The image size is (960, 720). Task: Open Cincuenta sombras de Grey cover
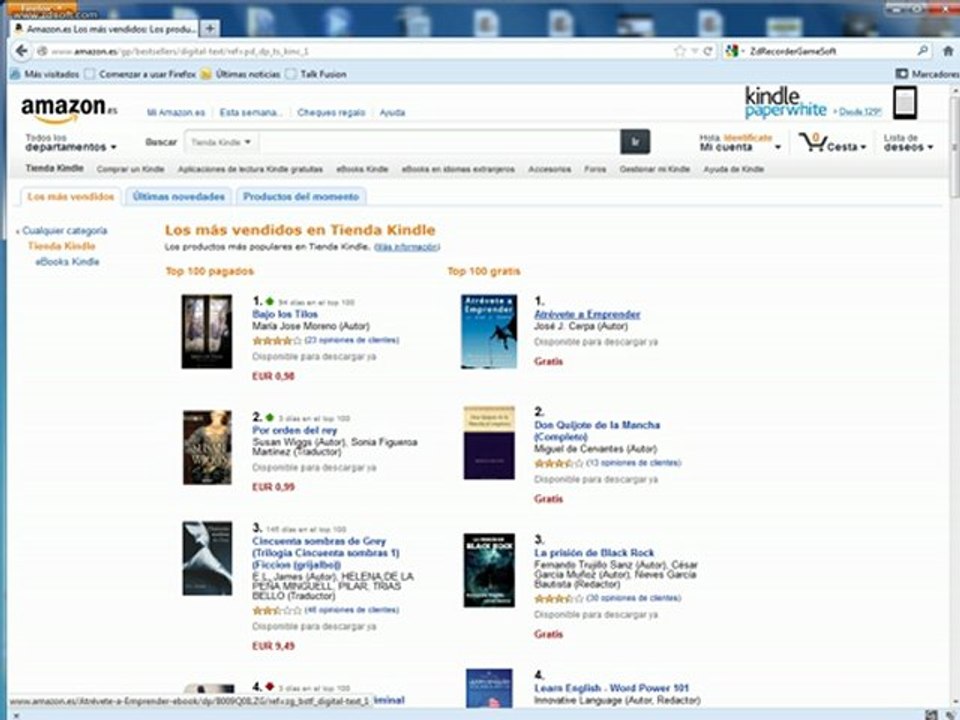click(x=207, y=558)
